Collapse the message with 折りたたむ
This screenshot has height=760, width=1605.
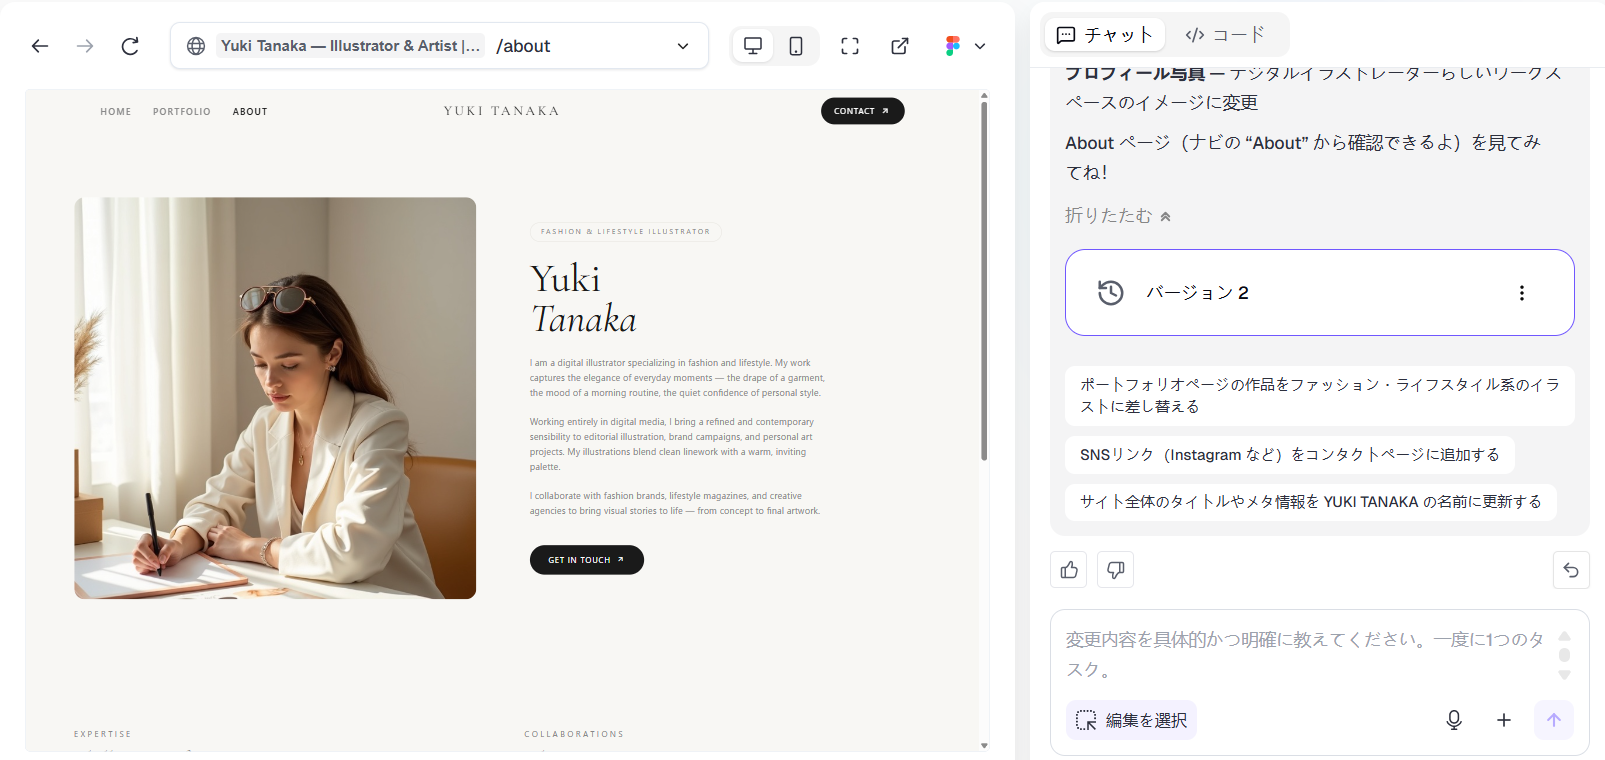coord(1118,216)
